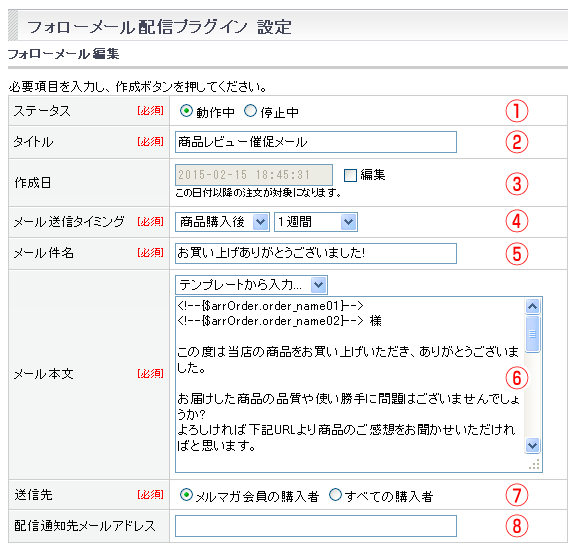
Task: Select すべての購入者 radio button
Action: (335, 495)
